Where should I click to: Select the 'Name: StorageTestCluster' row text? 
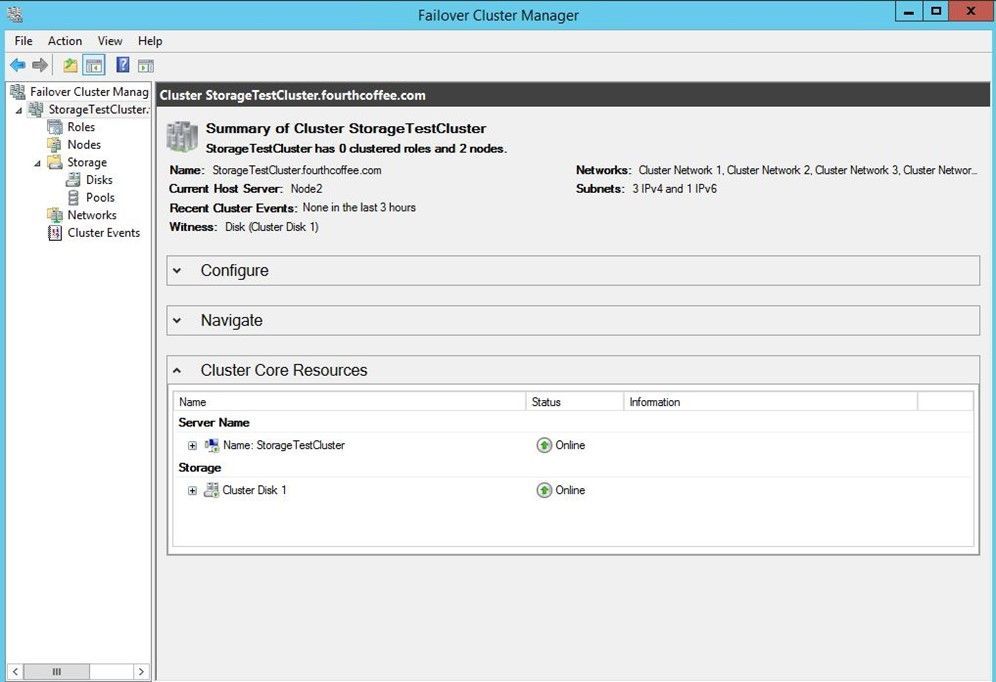pyautogui.click(x=284, y=445)
